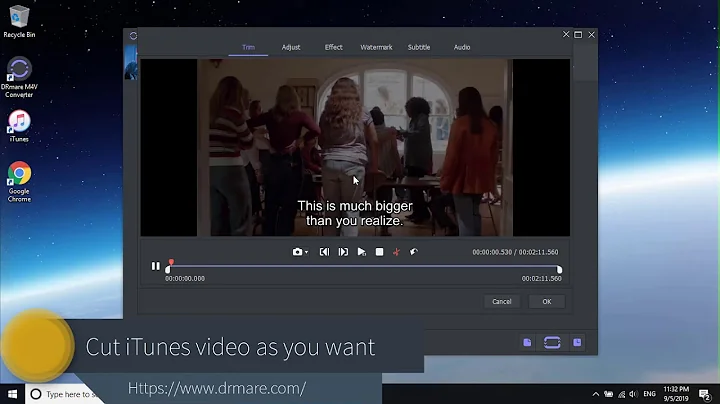
Task: Click the middle of the trim timeline bar
Action: tap(363, 266)
